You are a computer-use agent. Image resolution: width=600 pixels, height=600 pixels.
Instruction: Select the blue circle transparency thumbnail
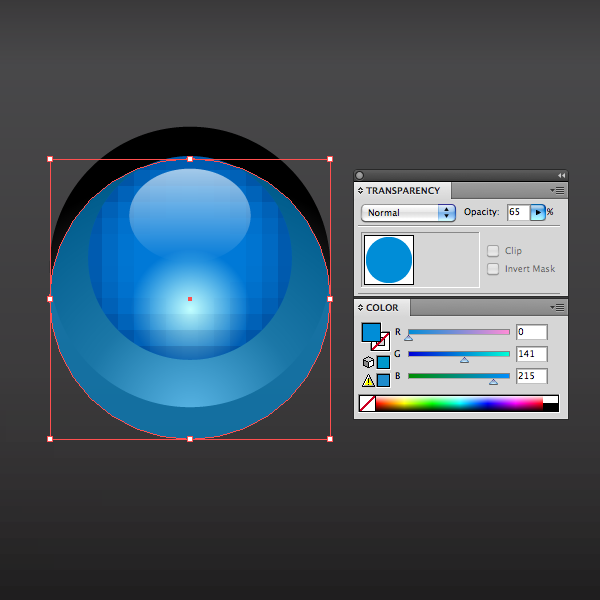point(389,260)
